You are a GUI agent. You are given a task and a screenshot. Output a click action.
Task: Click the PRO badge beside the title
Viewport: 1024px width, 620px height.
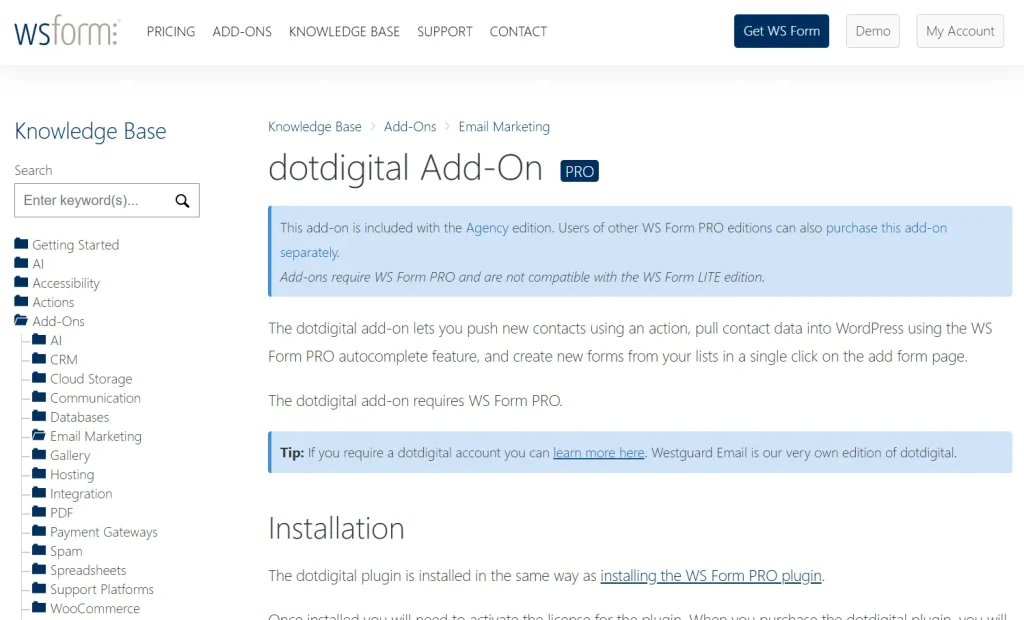click(x=579, y=171)
